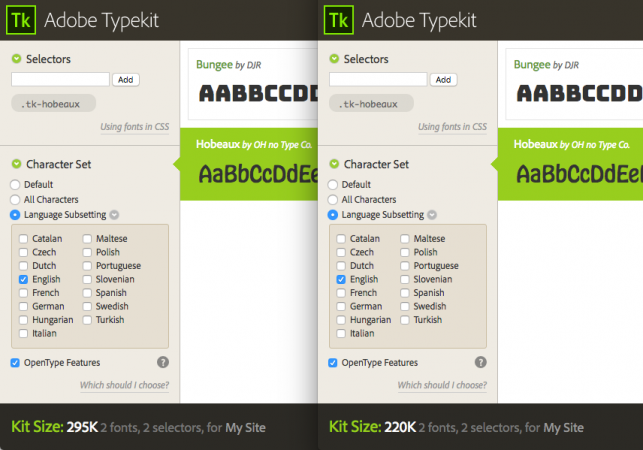The width and height of the screenshot is (643, 450).
Task: Collapse Selectors section in left panel
Action: (16, 59)
